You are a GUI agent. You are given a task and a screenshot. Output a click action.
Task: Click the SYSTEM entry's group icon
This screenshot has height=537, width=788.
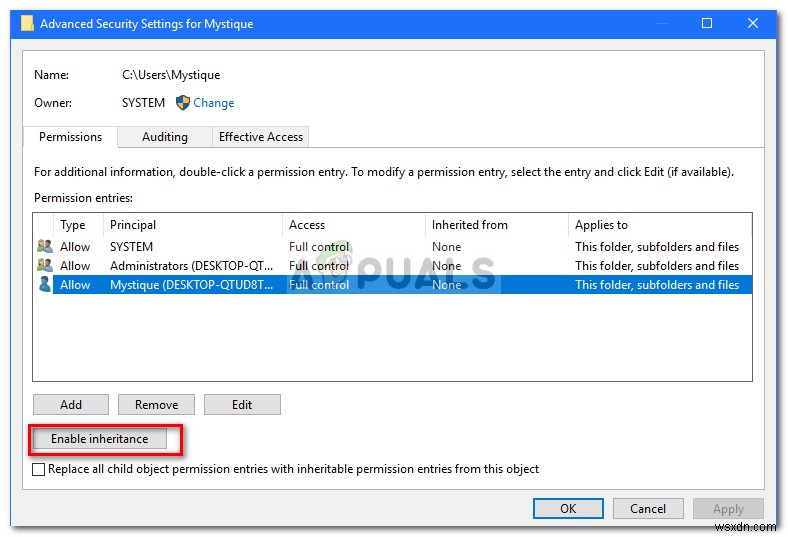[44, 247]
